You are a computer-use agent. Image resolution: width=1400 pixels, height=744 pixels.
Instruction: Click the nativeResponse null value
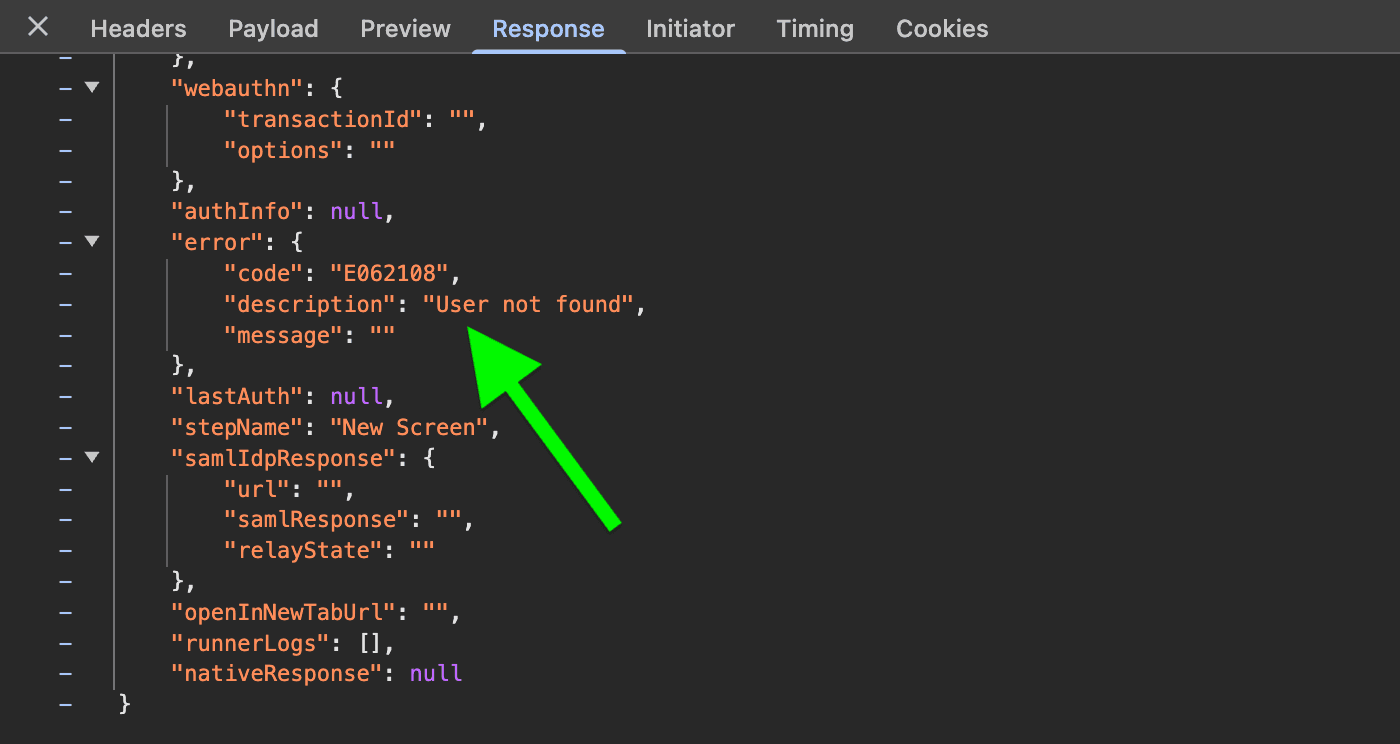(436, 673)
